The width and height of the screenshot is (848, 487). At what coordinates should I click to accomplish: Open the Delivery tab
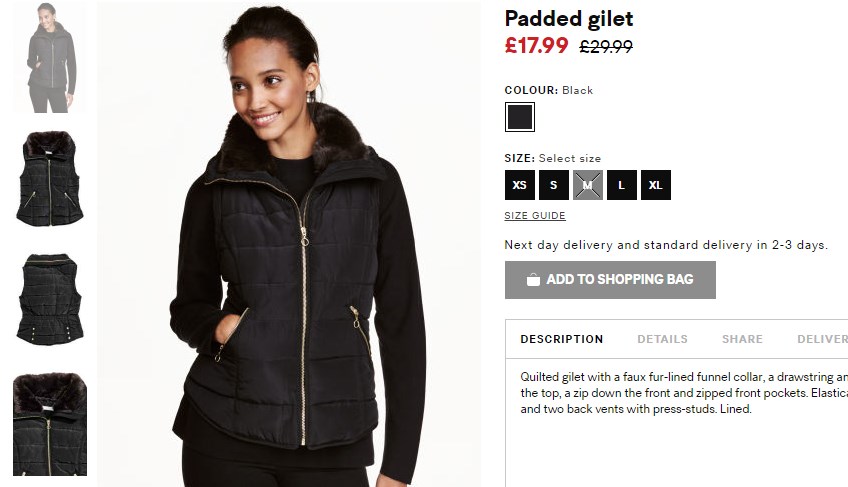pos(822,339)
